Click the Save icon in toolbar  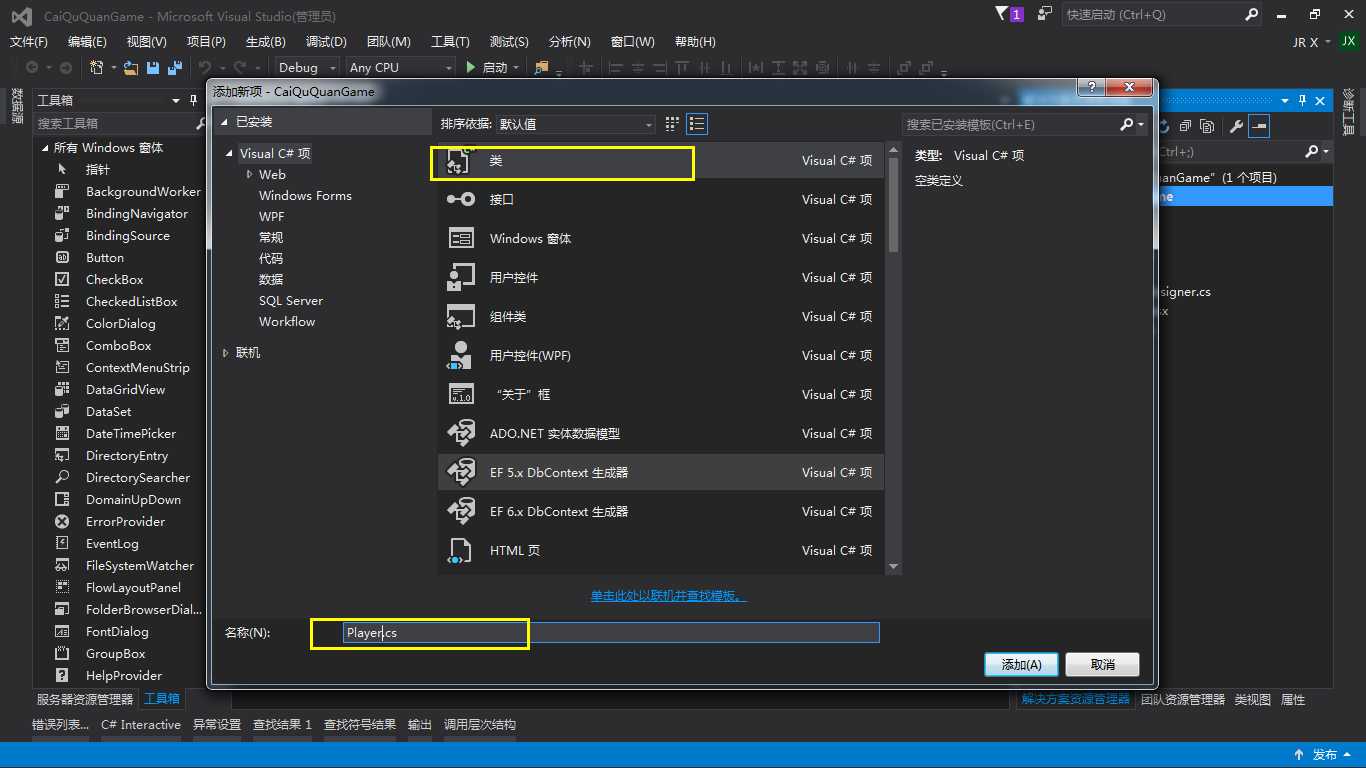(x=152, y=67)
